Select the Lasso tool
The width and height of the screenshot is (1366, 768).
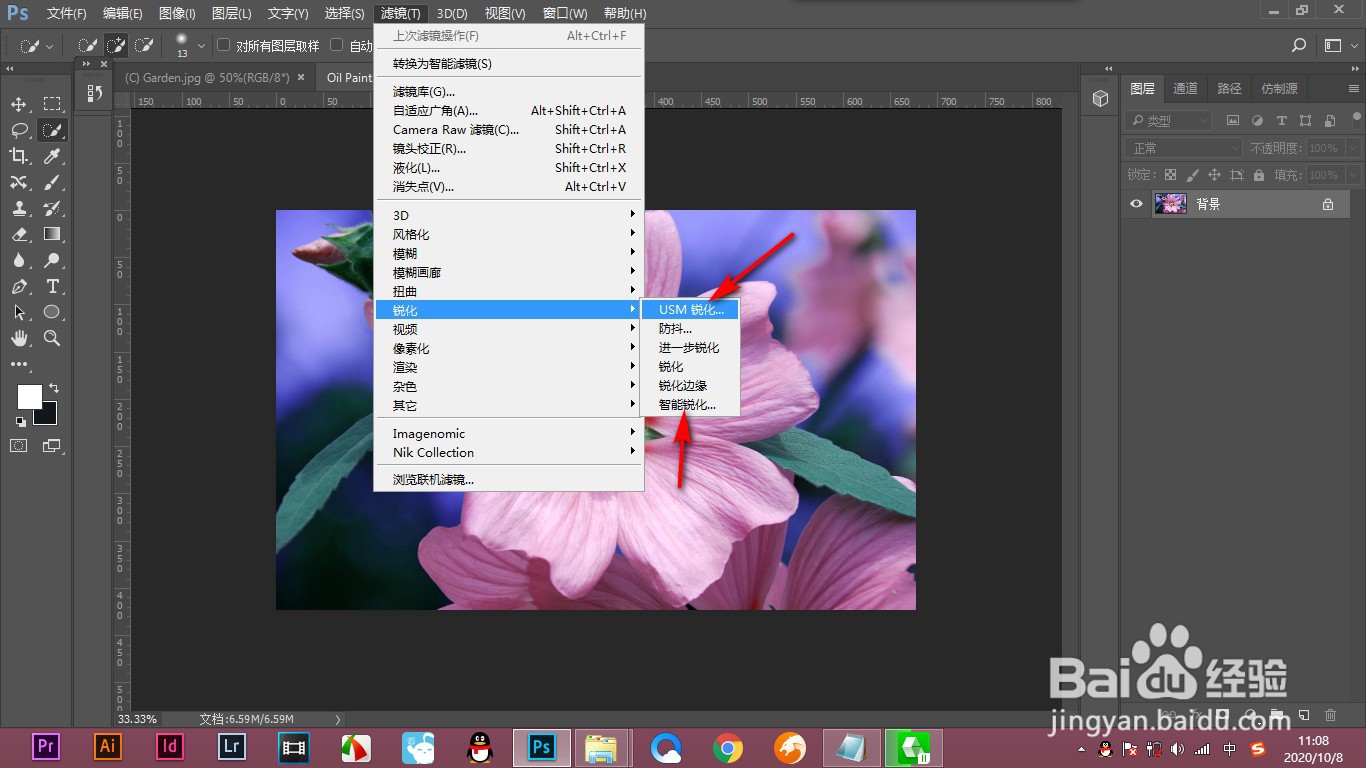click(19, 130)
